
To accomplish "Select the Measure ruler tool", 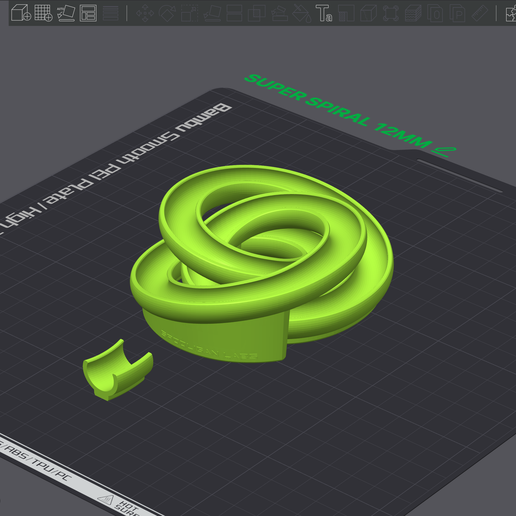I will (480, 13).
